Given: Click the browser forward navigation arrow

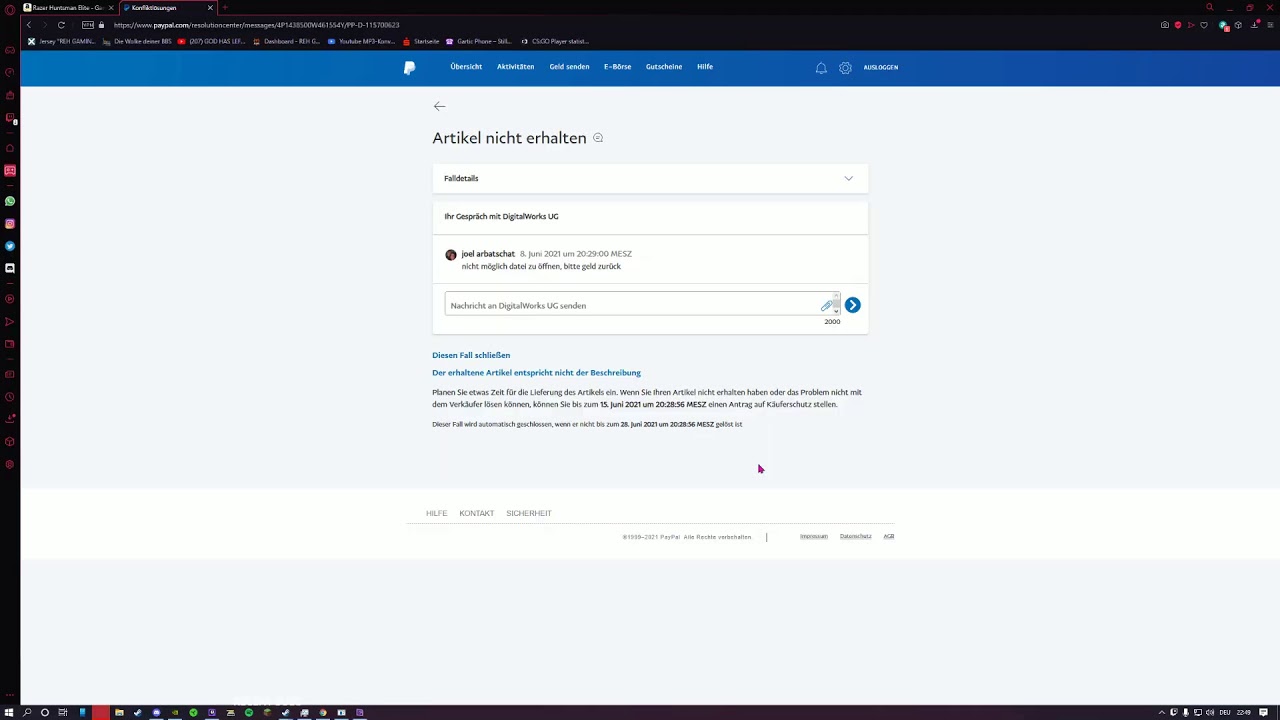Looking at the screenshot, I should point(44,25).
